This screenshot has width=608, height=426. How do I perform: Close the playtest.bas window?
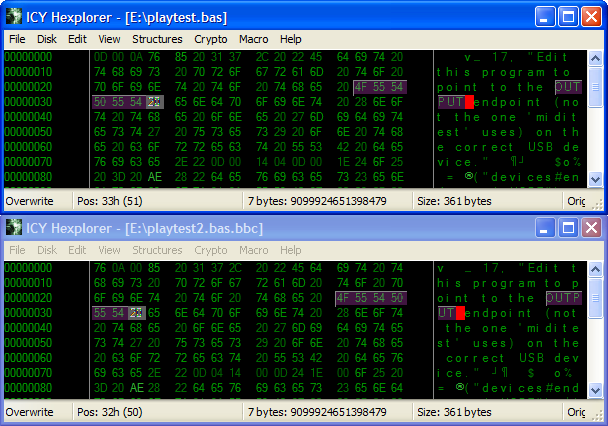[x=591, y=17]
